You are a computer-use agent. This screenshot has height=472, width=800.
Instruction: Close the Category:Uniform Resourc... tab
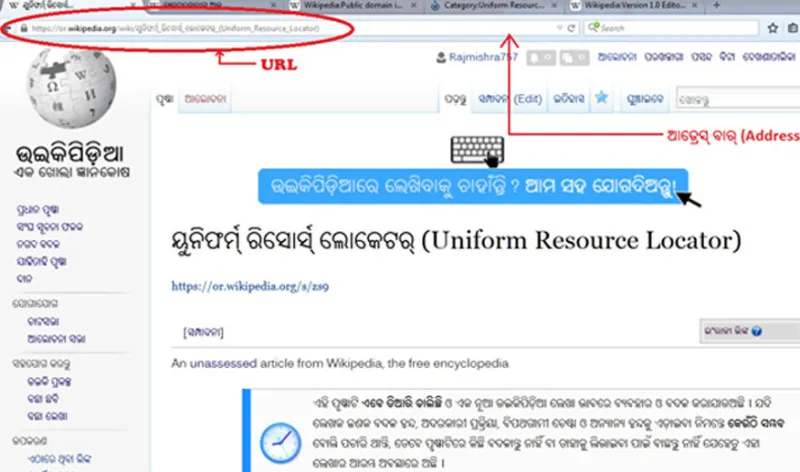[555, 5]
